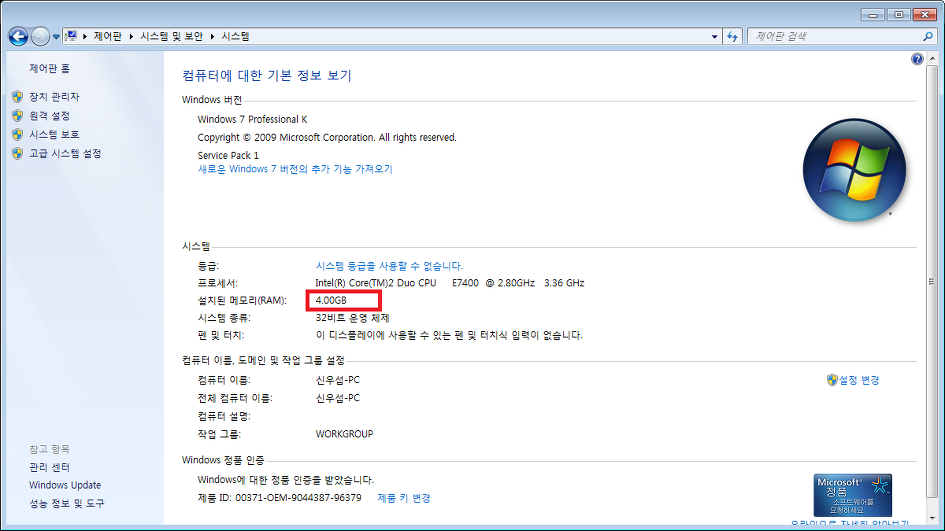Open 원격 설정 from the sidebar
The height and width of the screenshot is (531, 945).
[49, 115]
